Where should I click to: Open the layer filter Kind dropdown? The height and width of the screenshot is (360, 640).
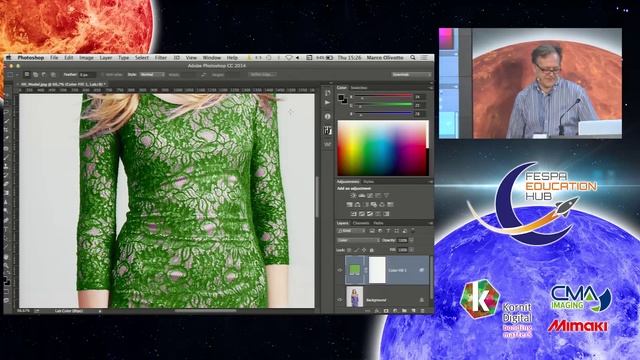pos(351,231)
